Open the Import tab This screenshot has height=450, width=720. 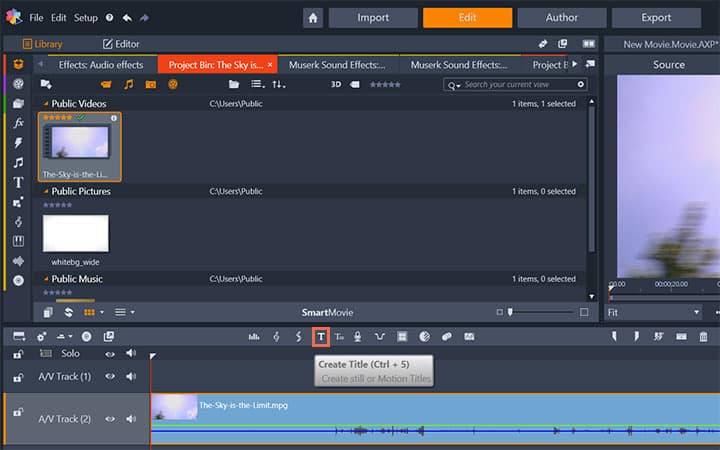(373, 18)
